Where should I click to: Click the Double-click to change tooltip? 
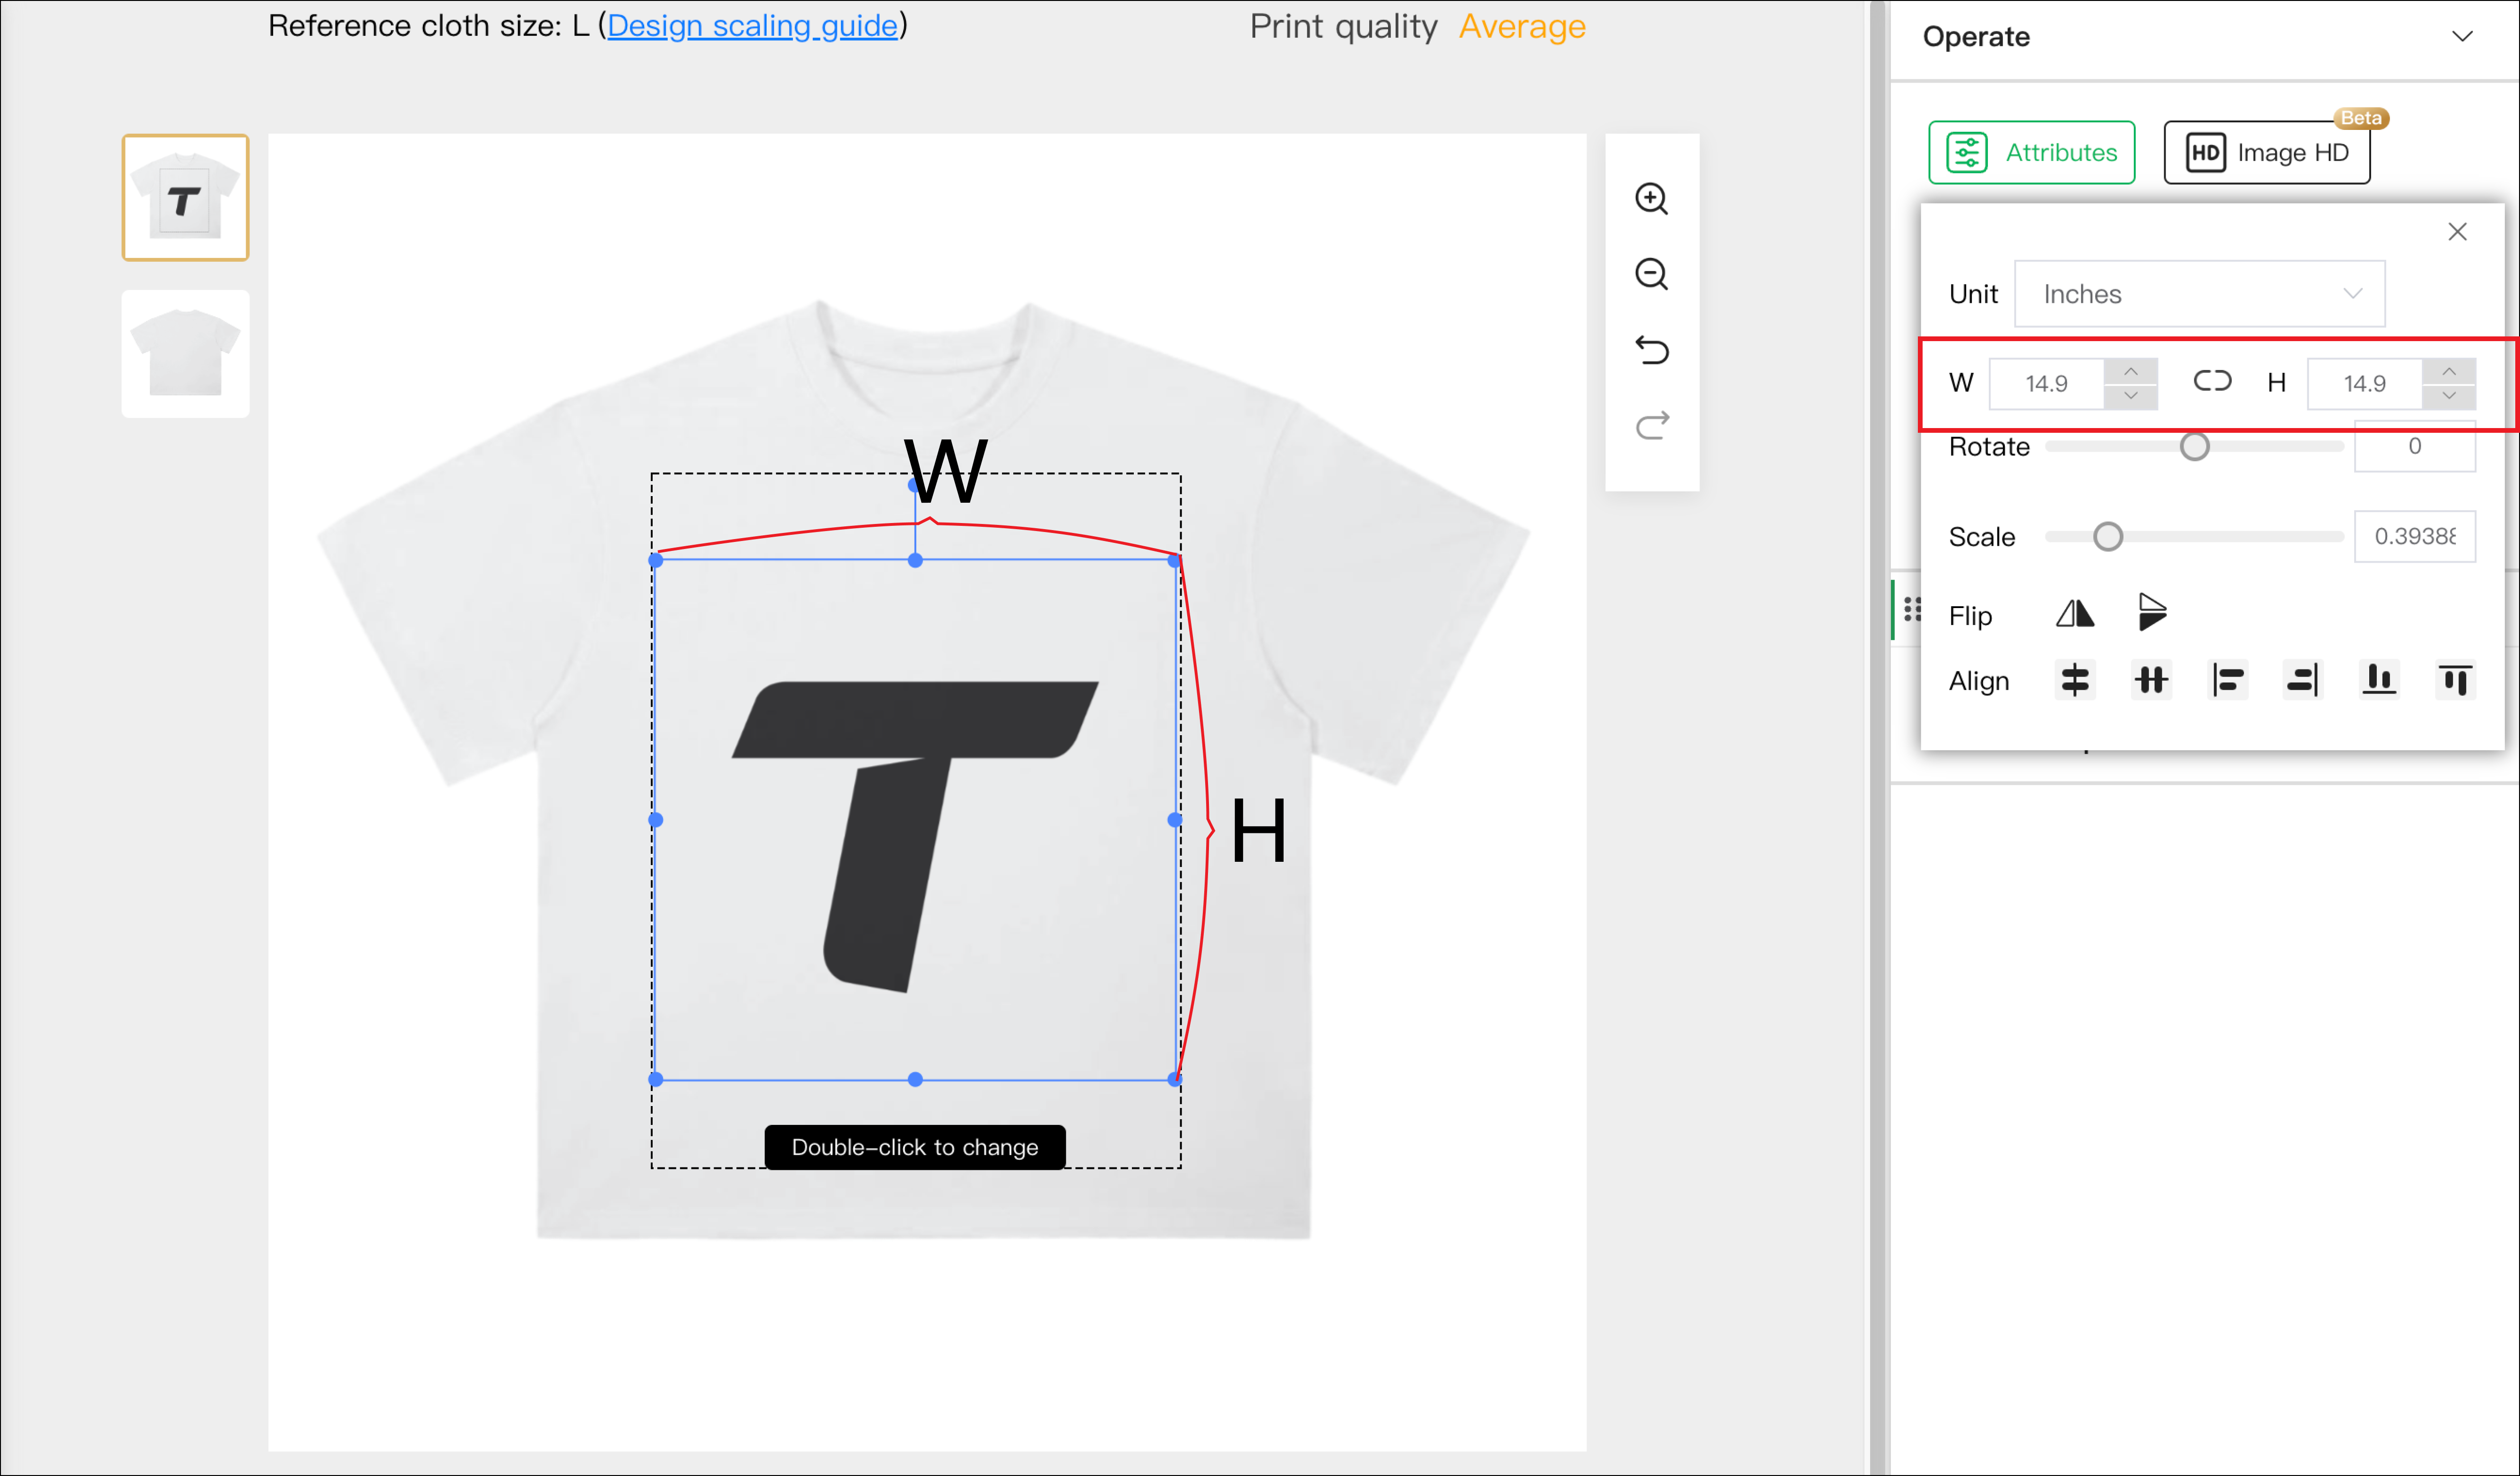click(915, 1147)
